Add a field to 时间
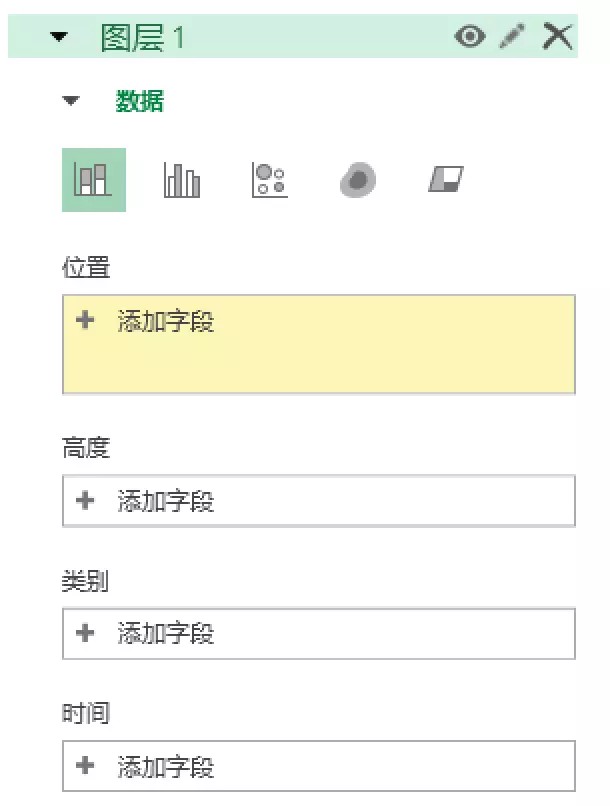This screenshot has width=610, height=806. click(x=165, y=767)
